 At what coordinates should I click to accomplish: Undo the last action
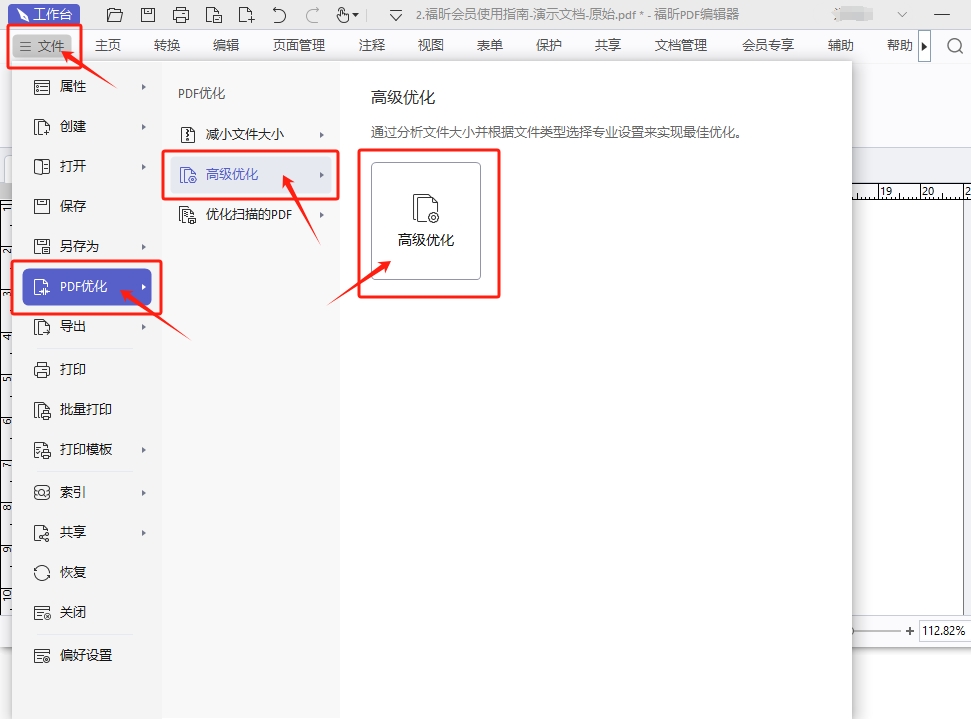click(279, 14)
